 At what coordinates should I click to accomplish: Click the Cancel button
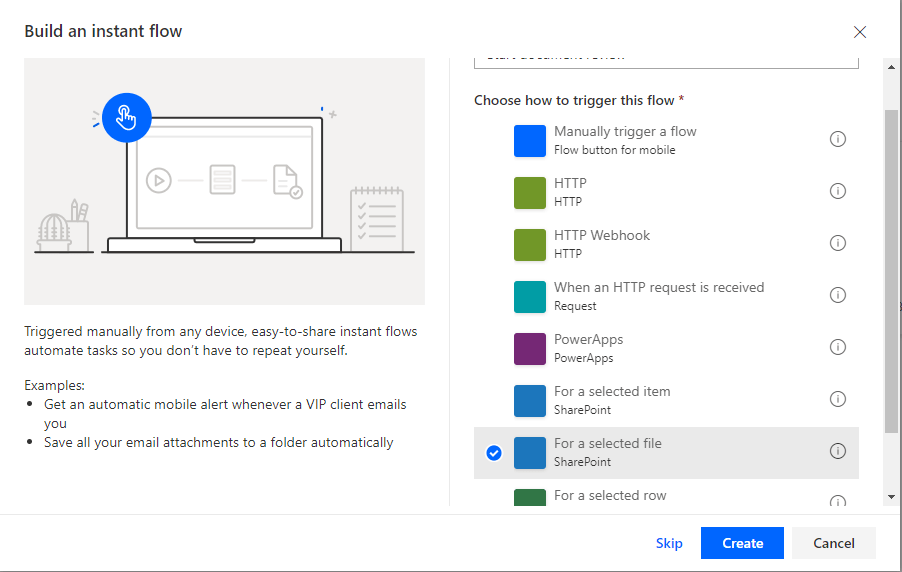(x=833, y=543)
